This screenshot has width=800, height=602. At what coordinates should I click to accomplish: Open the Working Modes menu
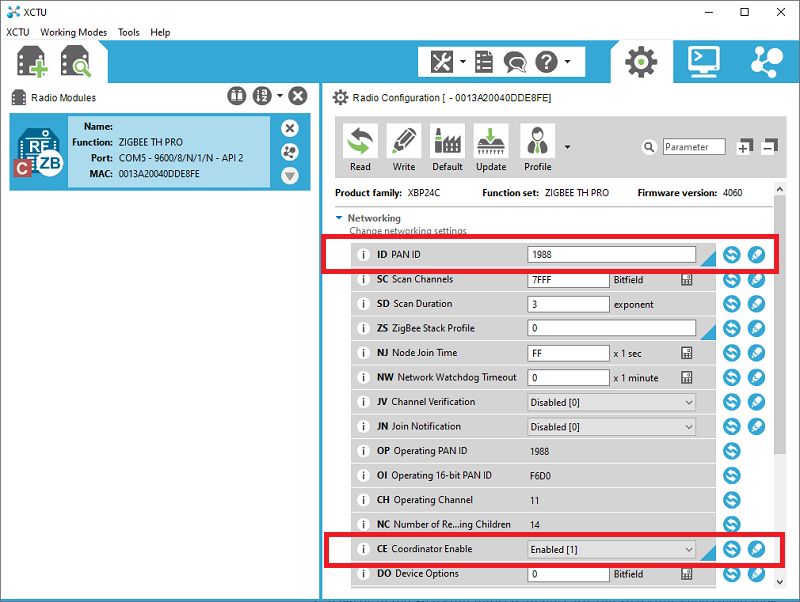click(x=73, y=32)
